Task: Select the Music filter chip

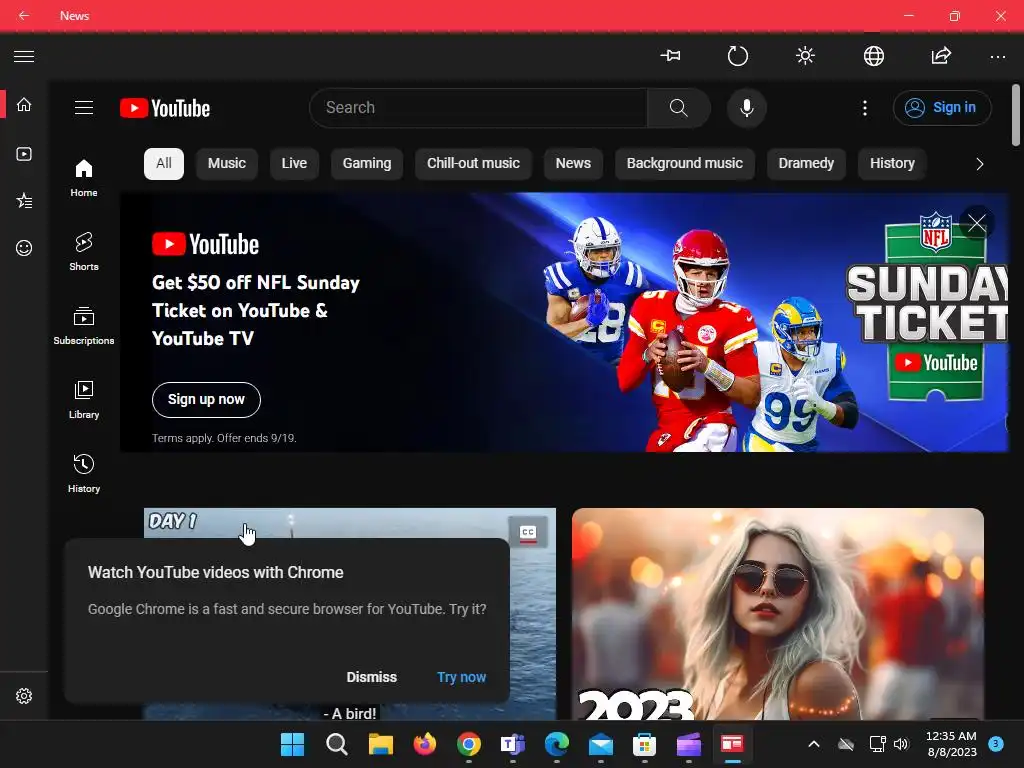Action: click(x=227, y=163)
